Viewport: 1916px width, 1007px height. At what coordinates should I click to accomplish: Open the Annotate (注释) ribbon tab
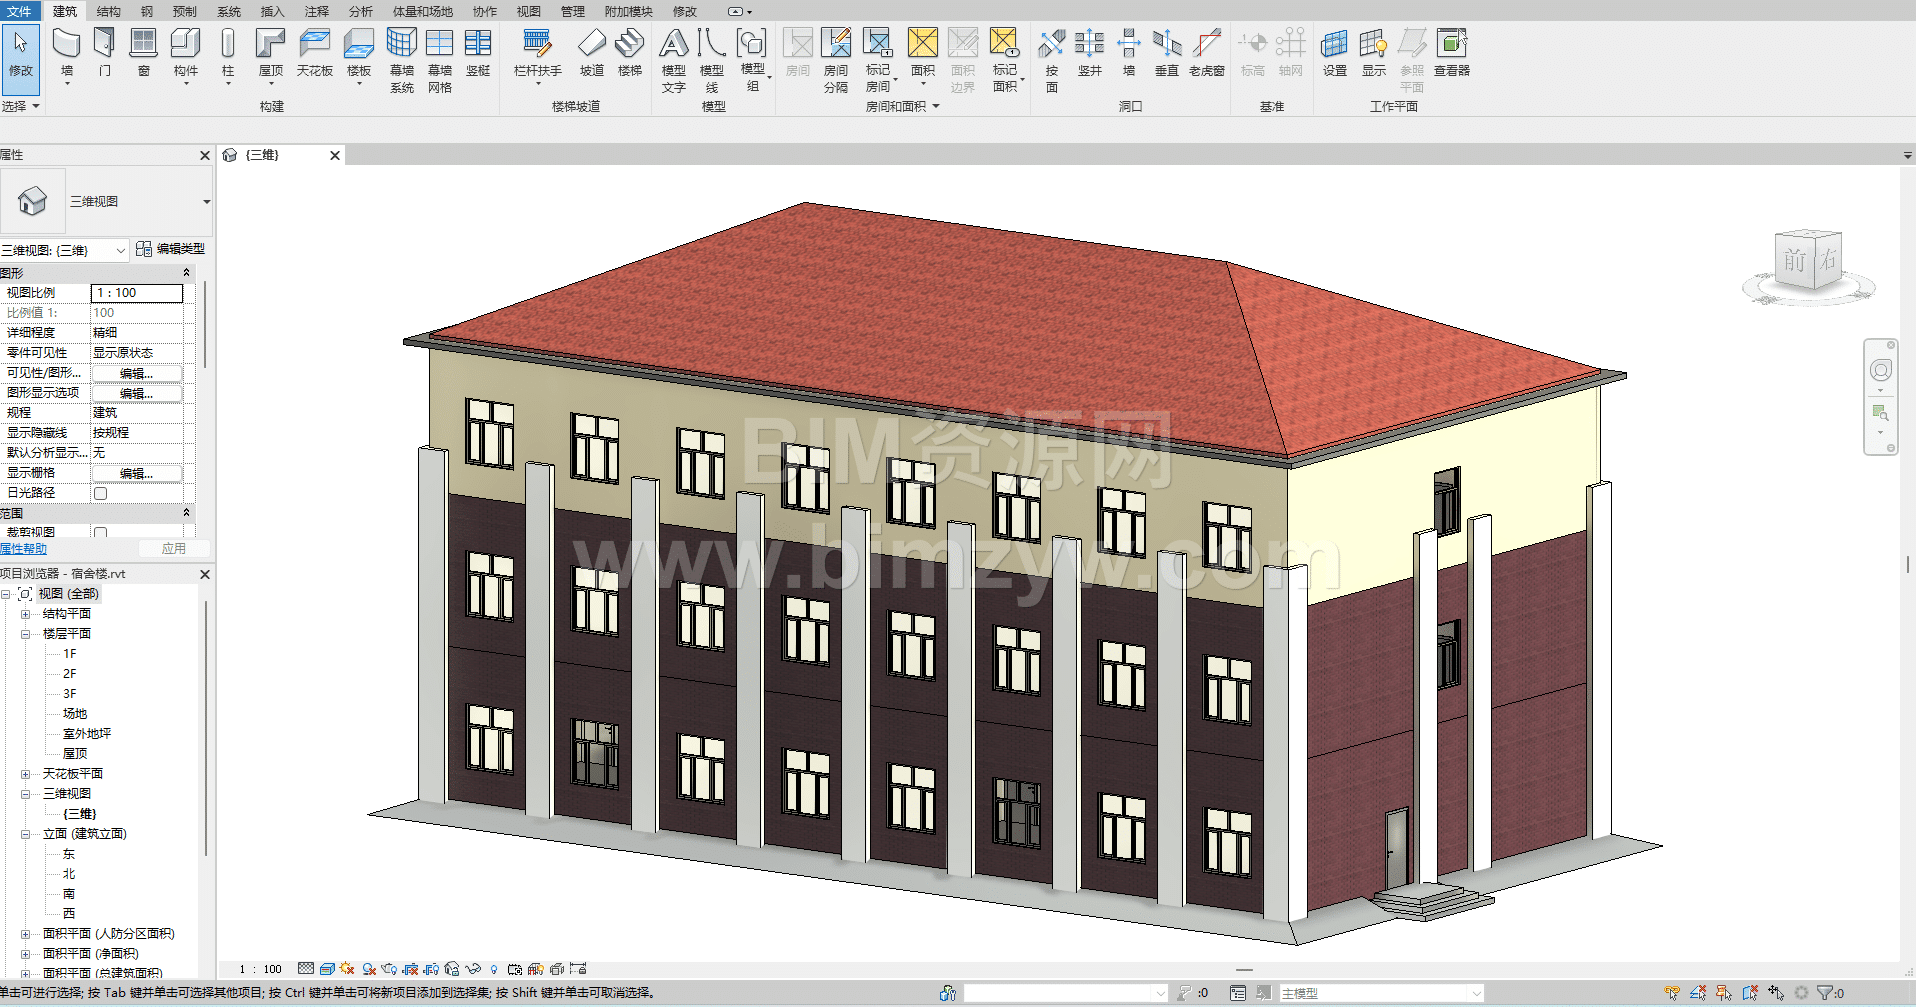pos(316,12)
